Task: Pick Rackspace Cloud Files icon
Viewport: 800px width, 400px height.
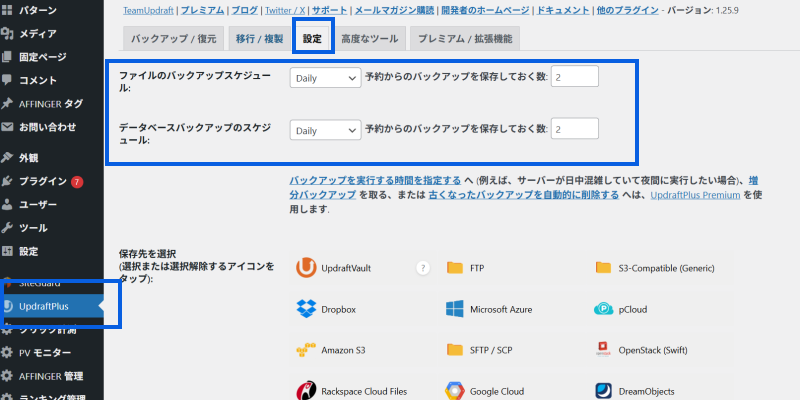Action: [306, 391]
